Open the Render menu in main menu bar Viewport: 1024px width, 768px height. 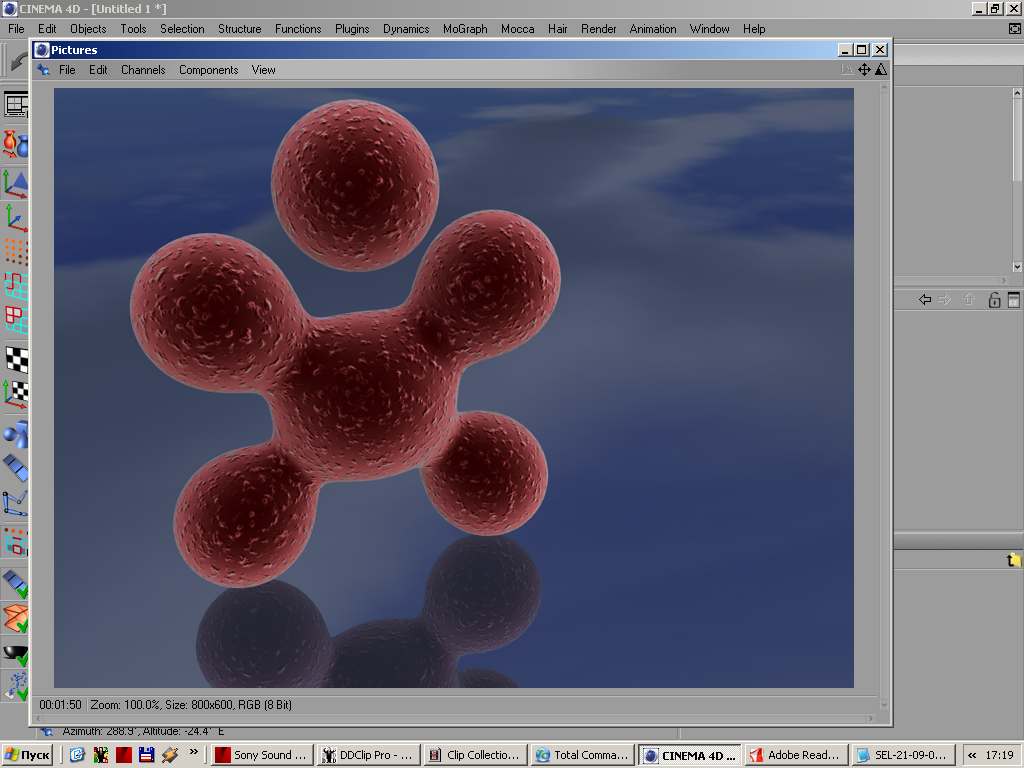(598, 29)
